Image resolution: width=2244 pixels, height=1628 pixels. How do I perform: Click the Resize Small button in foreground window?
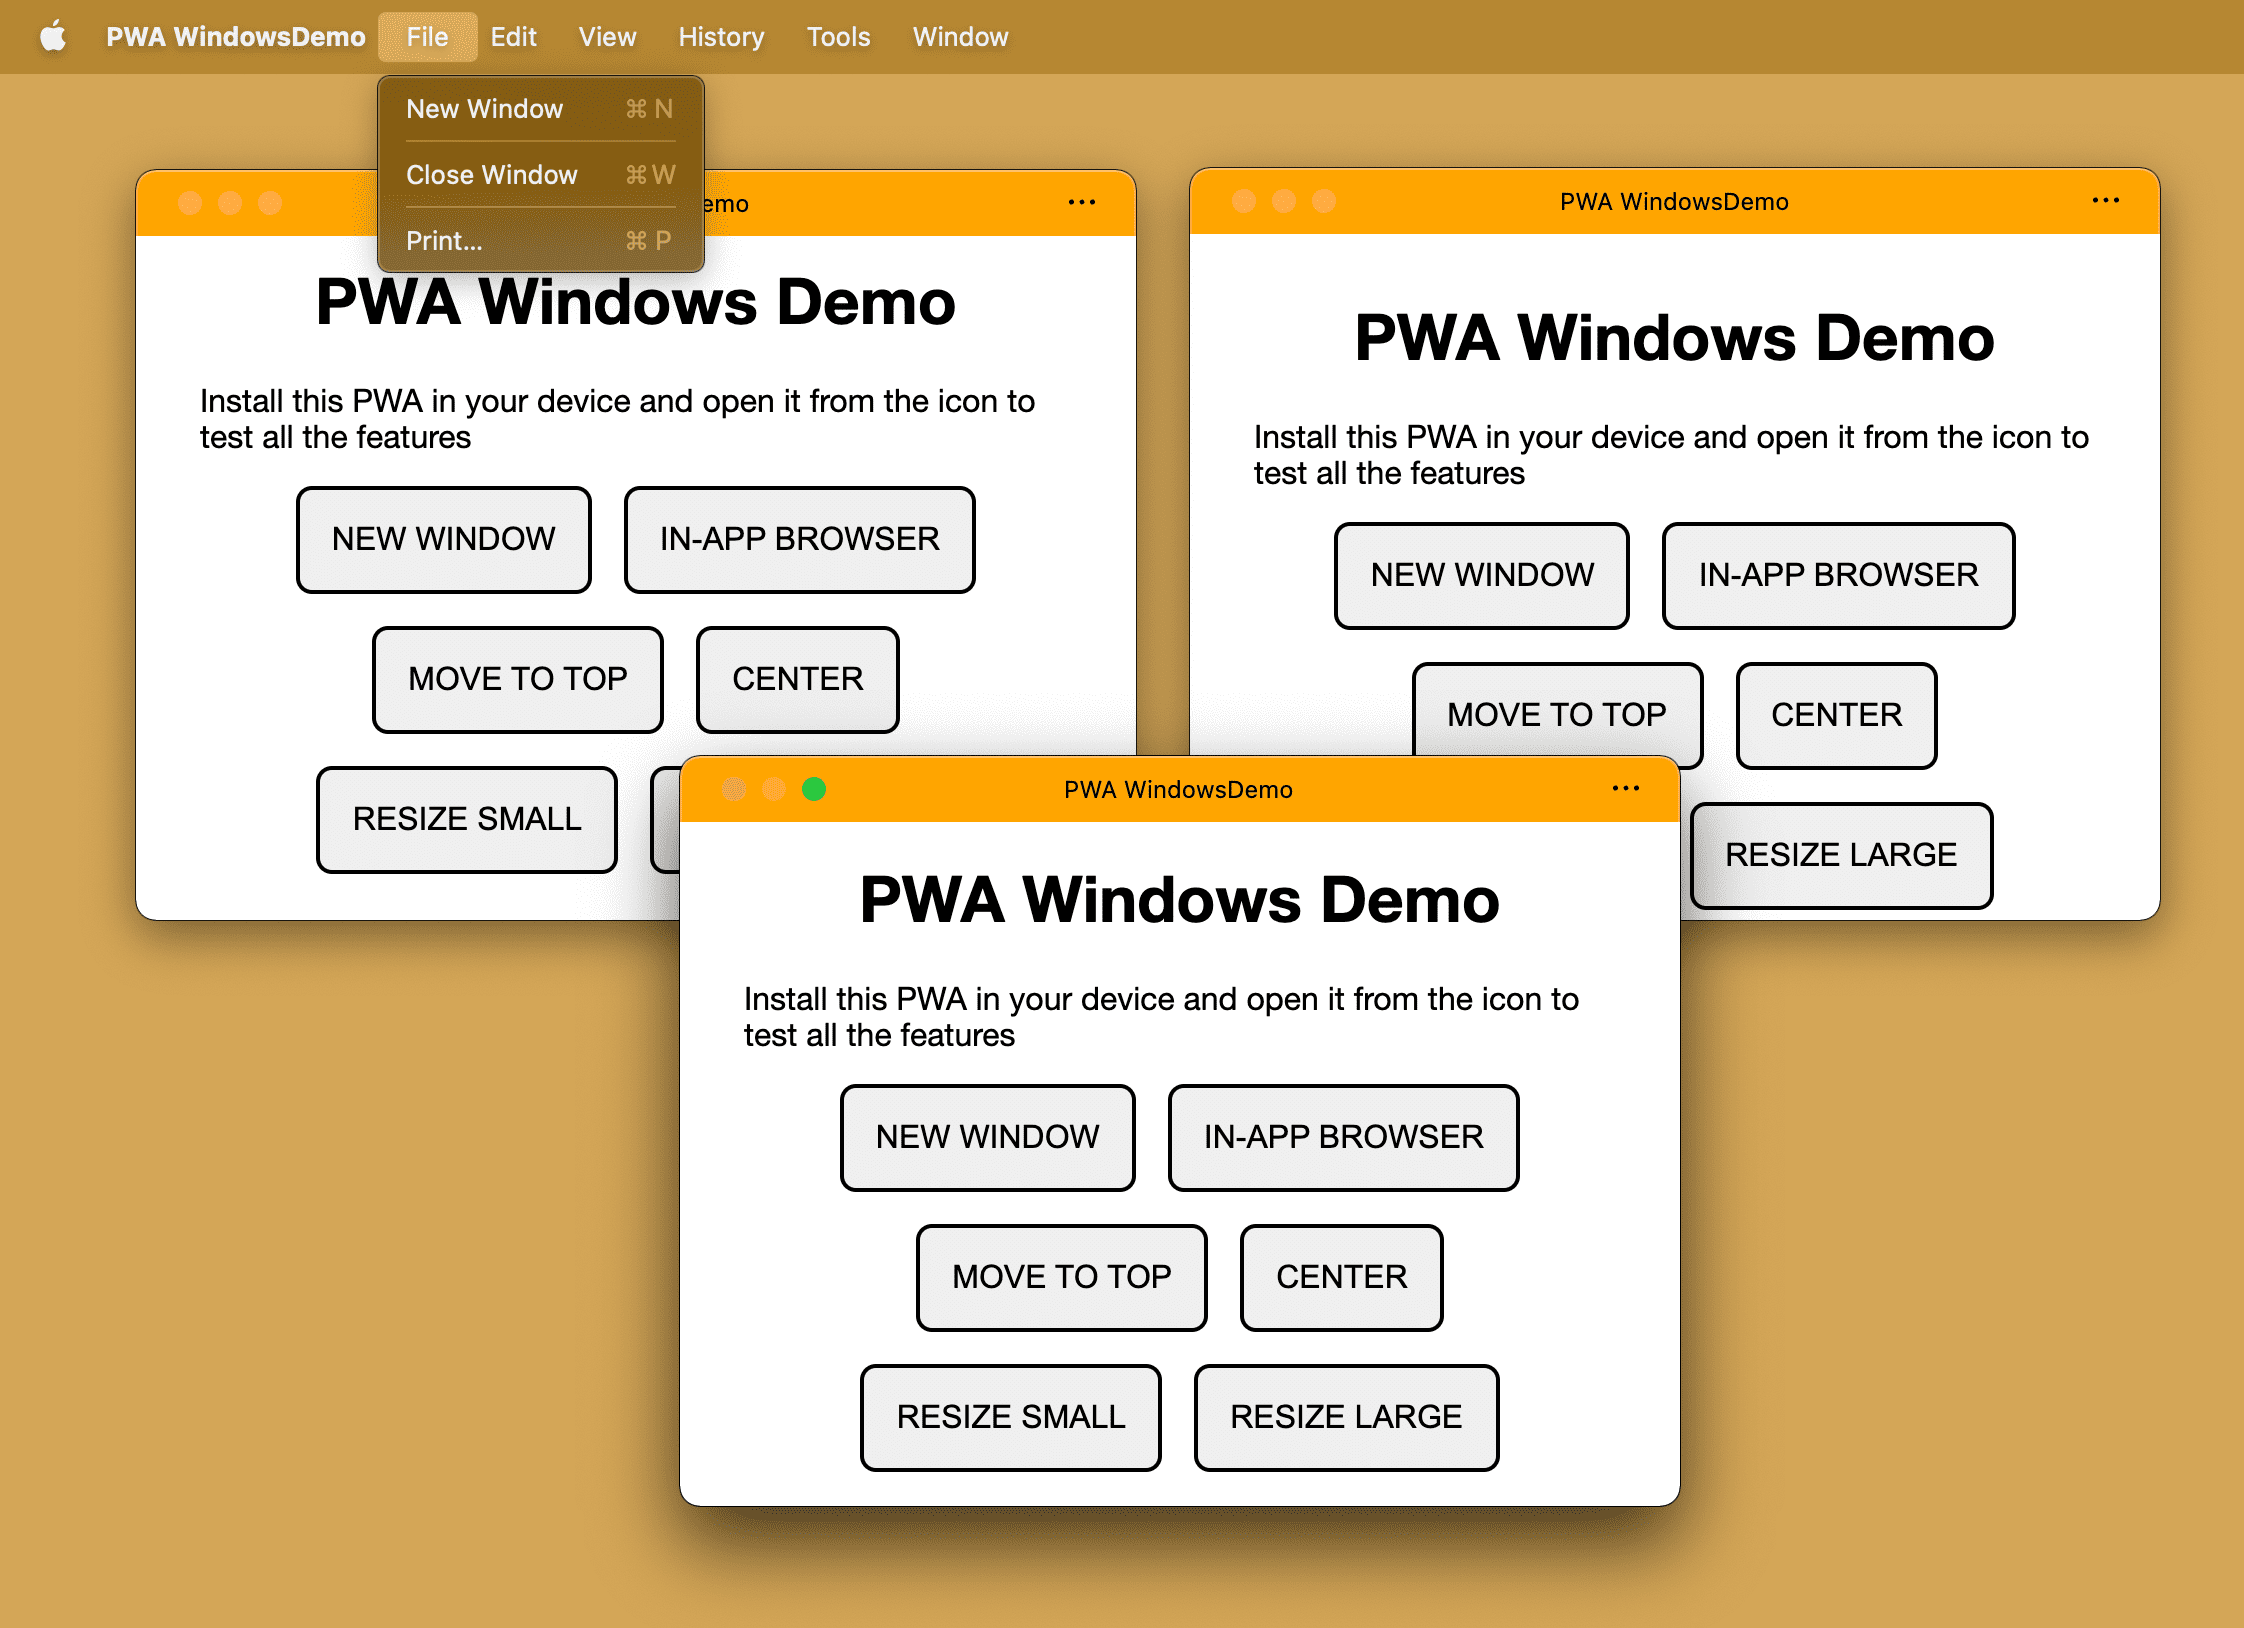(1010, 1417)
